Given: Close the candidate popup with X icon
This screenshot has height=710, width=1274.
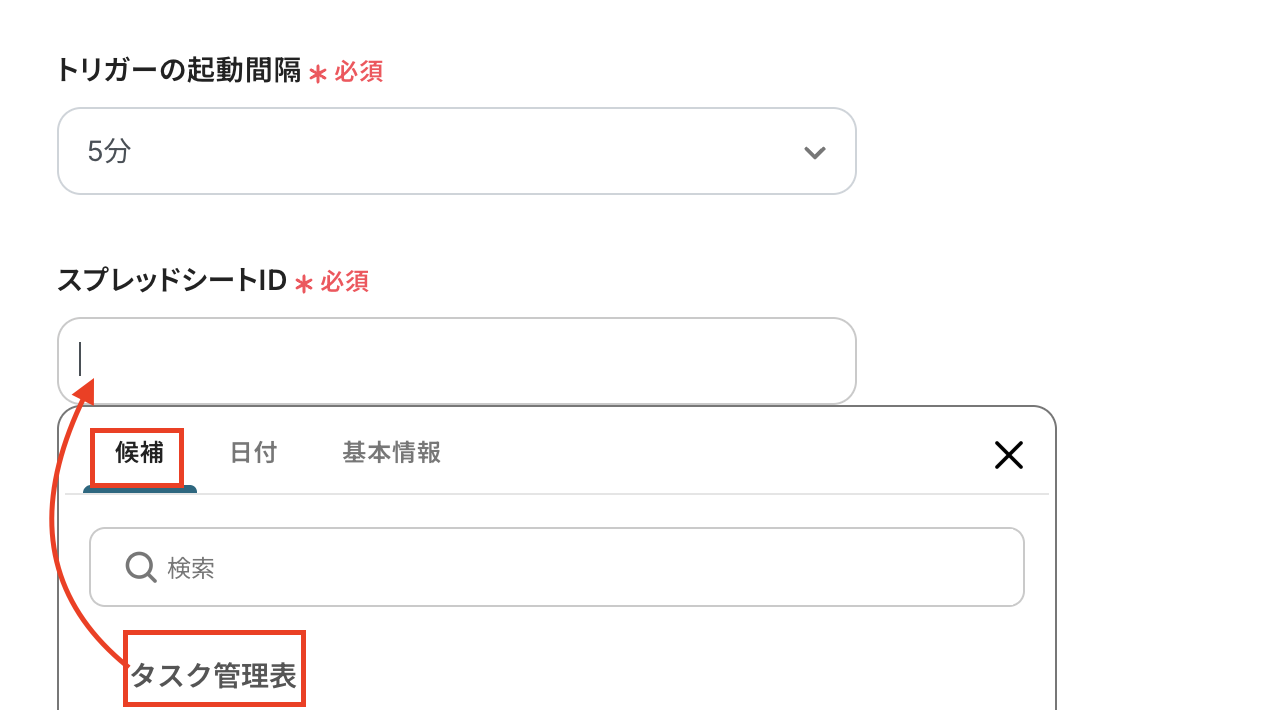Looking at the screenshot, I should [1008, 455].
